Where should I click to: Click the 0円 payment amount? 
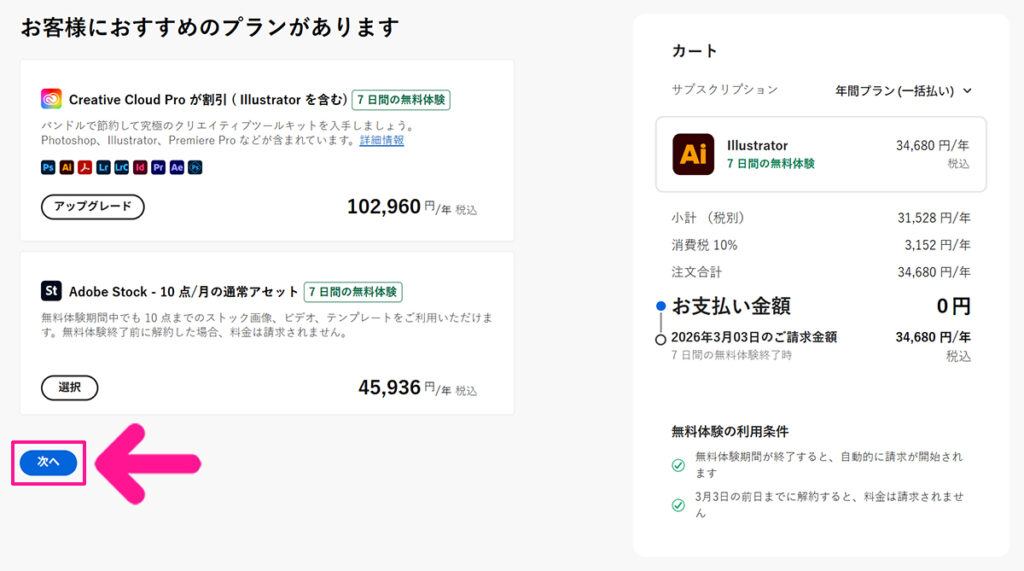(x=953, y=306)
